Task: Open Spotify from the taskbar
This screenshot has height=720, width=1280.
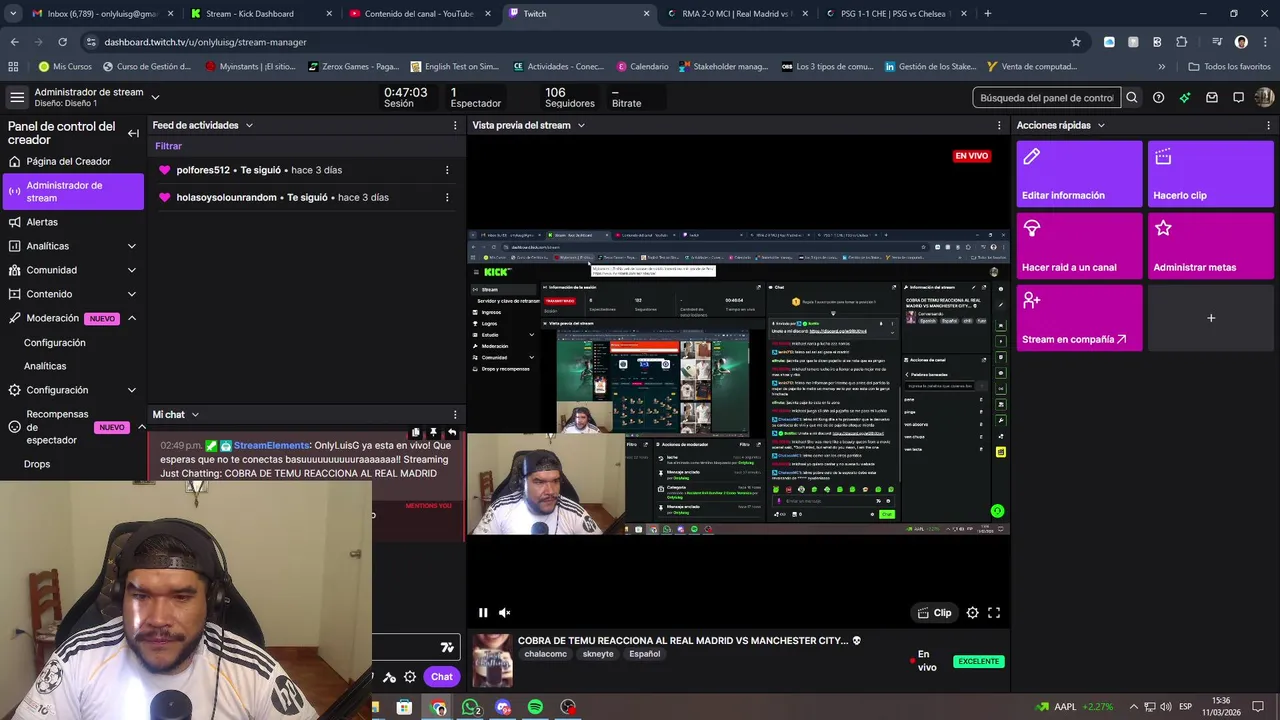Action: pos(535,708)
